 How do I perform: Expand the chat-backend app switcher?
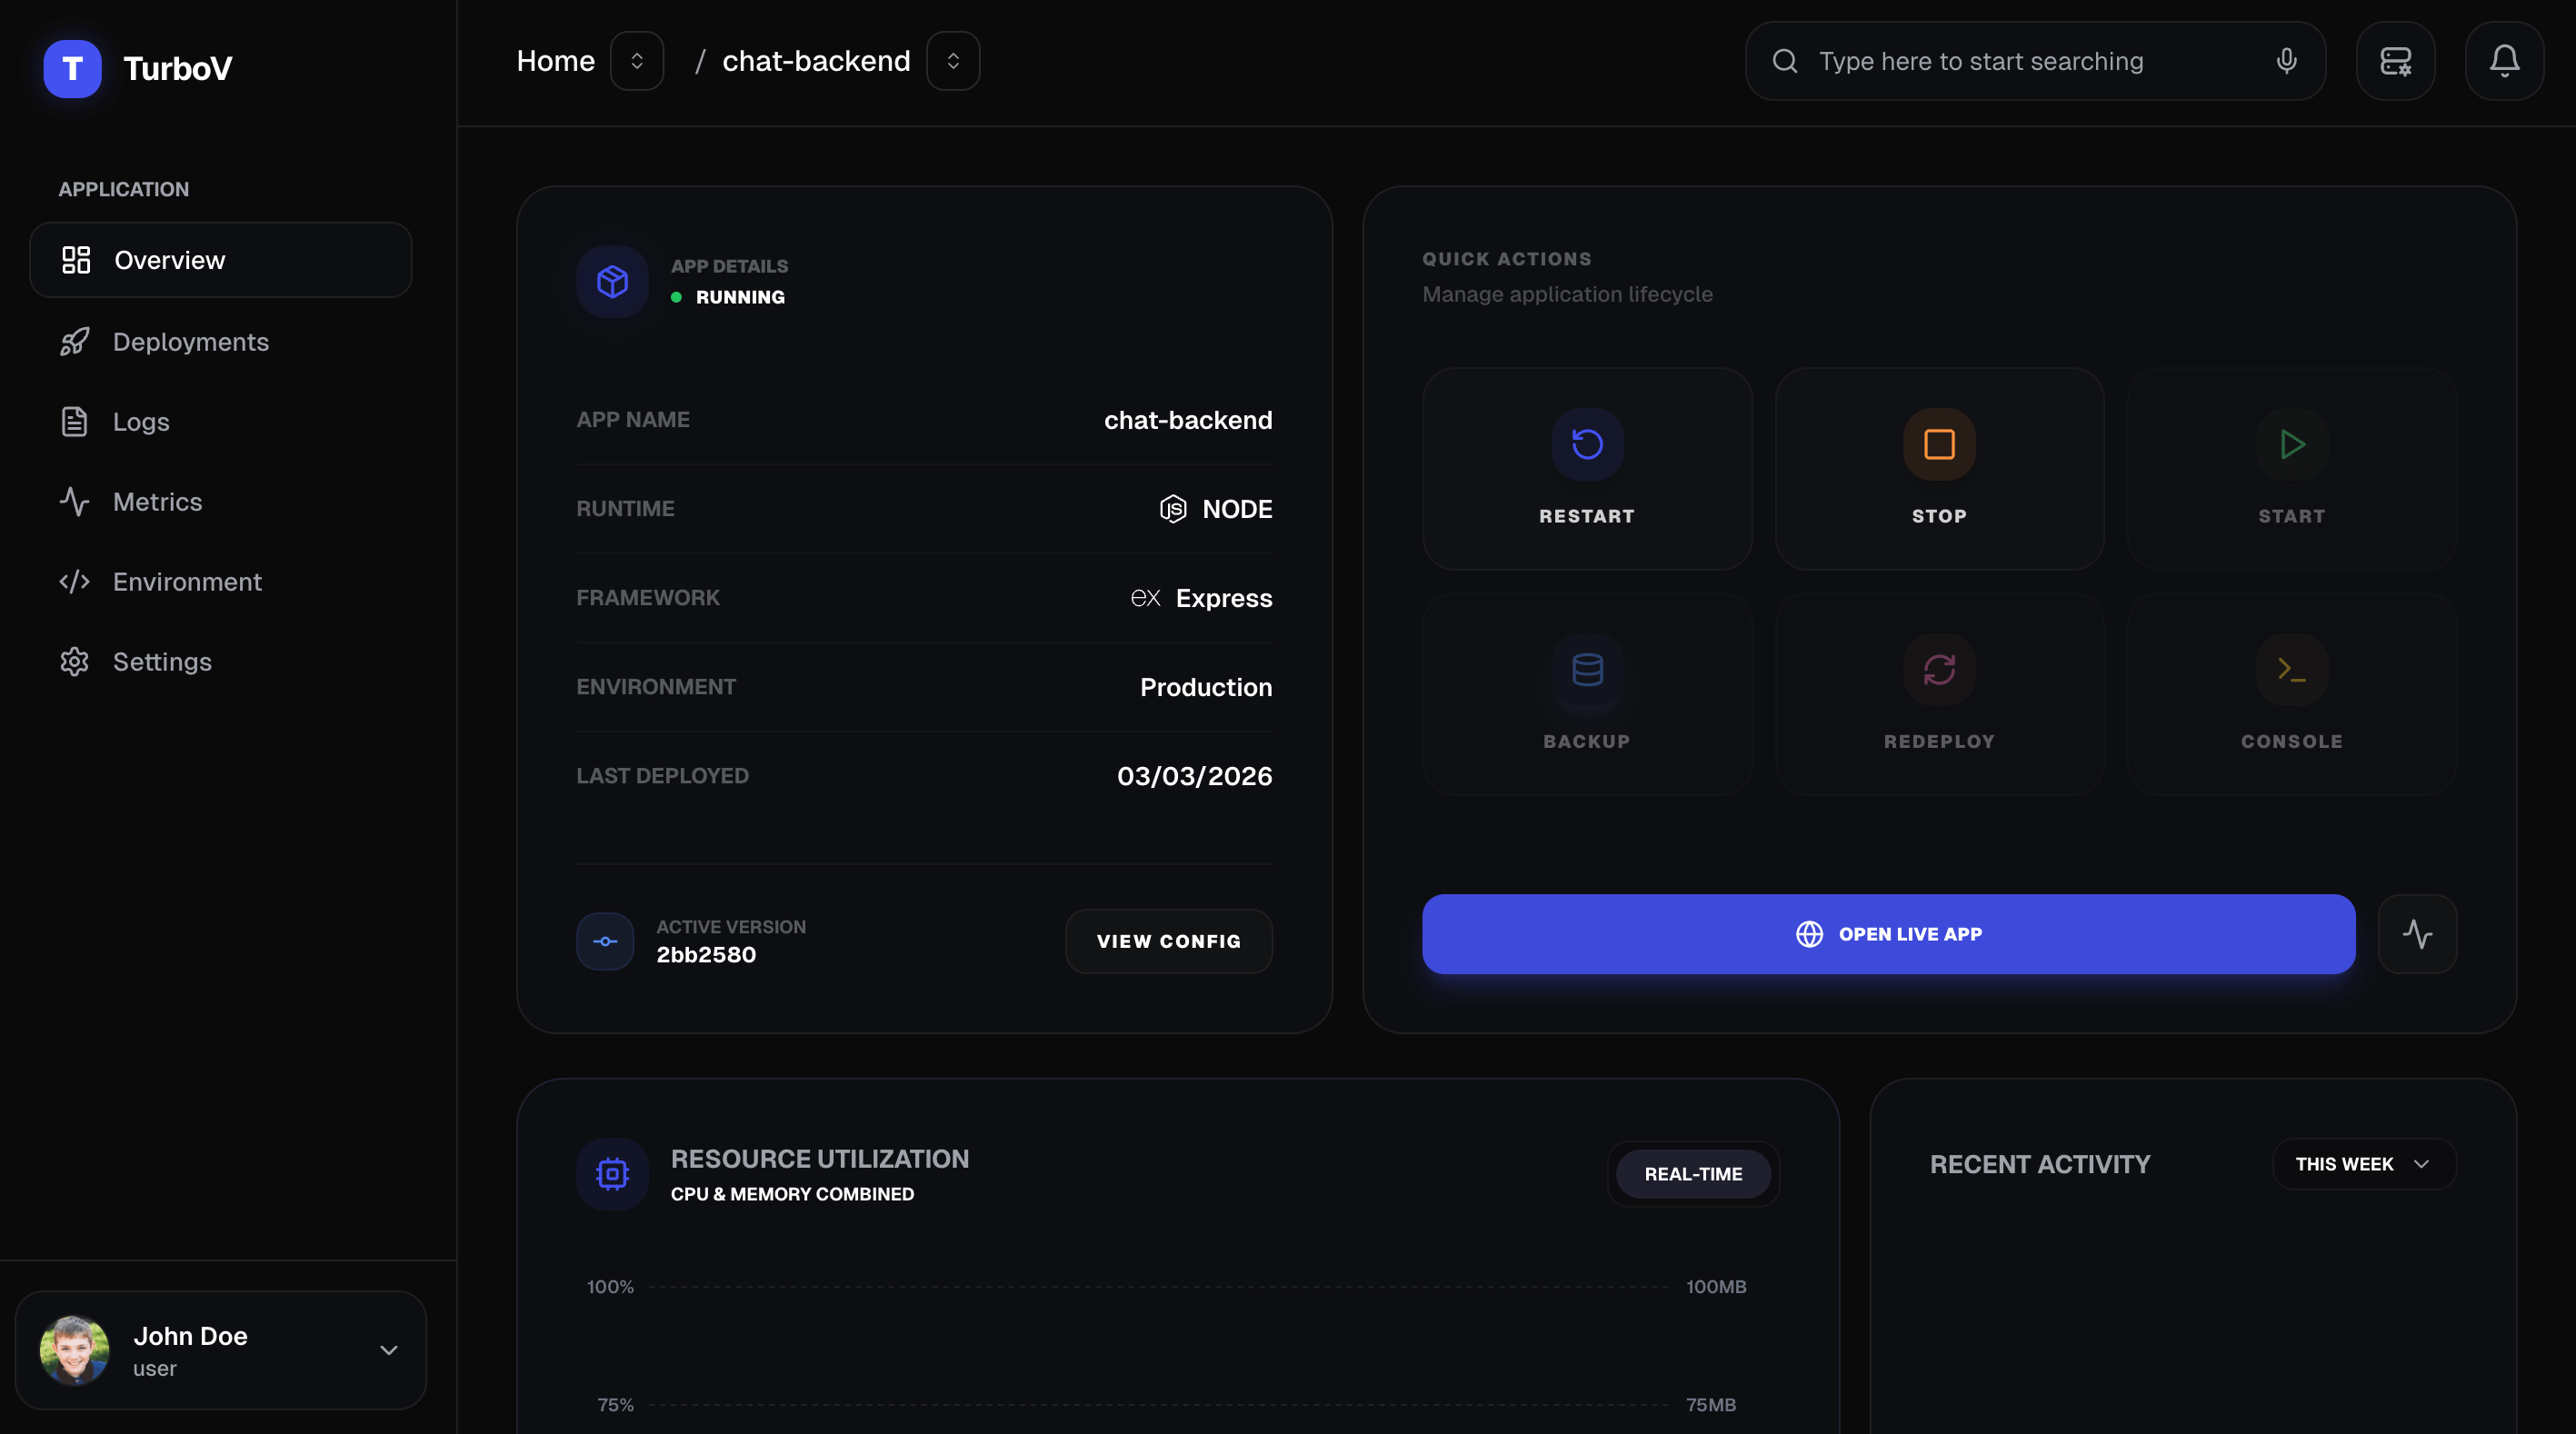click(x=953, y=61)
